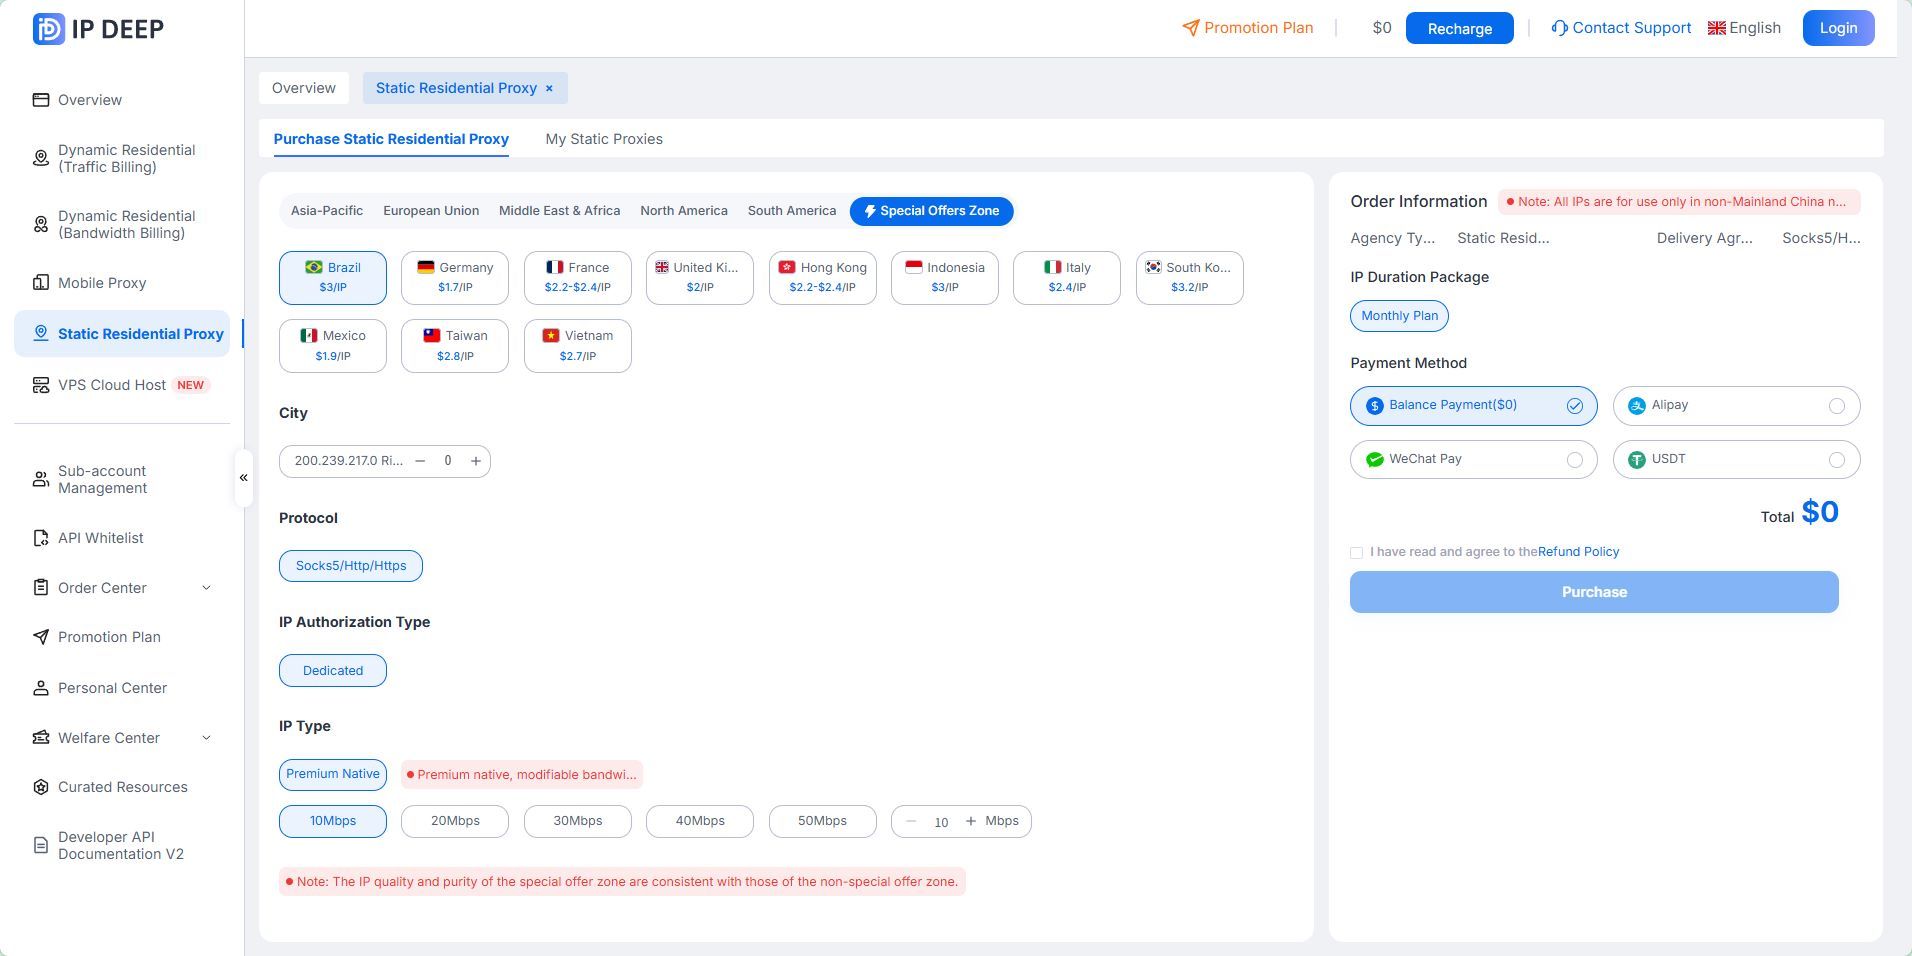Click the VPS Cloud Host icon
The height and width of the screenshot is (956, 1912).
[x=41, y=385]
